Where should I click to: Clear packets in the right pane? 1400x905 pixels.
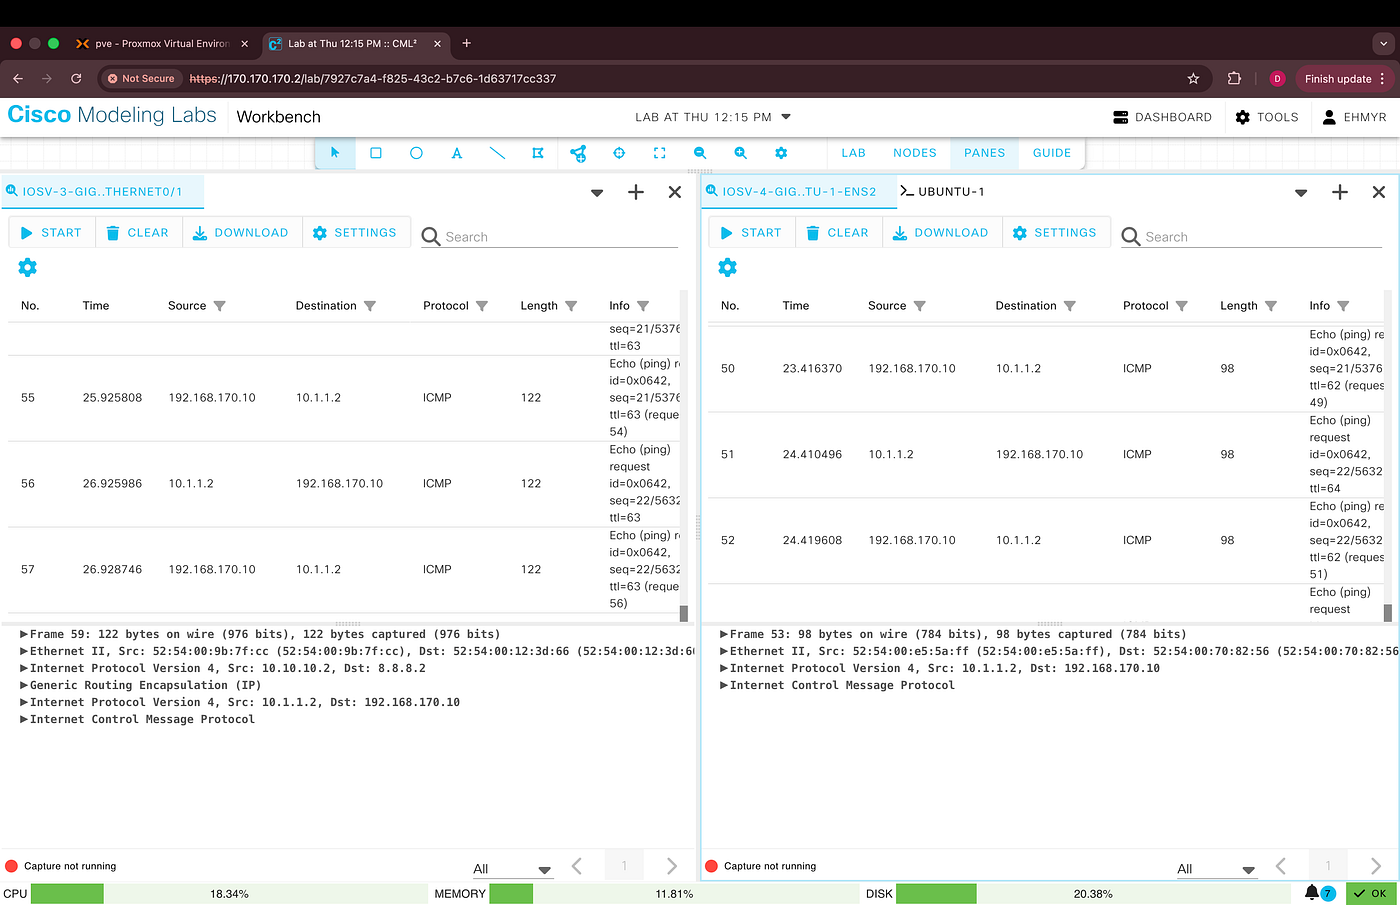pyautogui.click(x=837, y=232)
